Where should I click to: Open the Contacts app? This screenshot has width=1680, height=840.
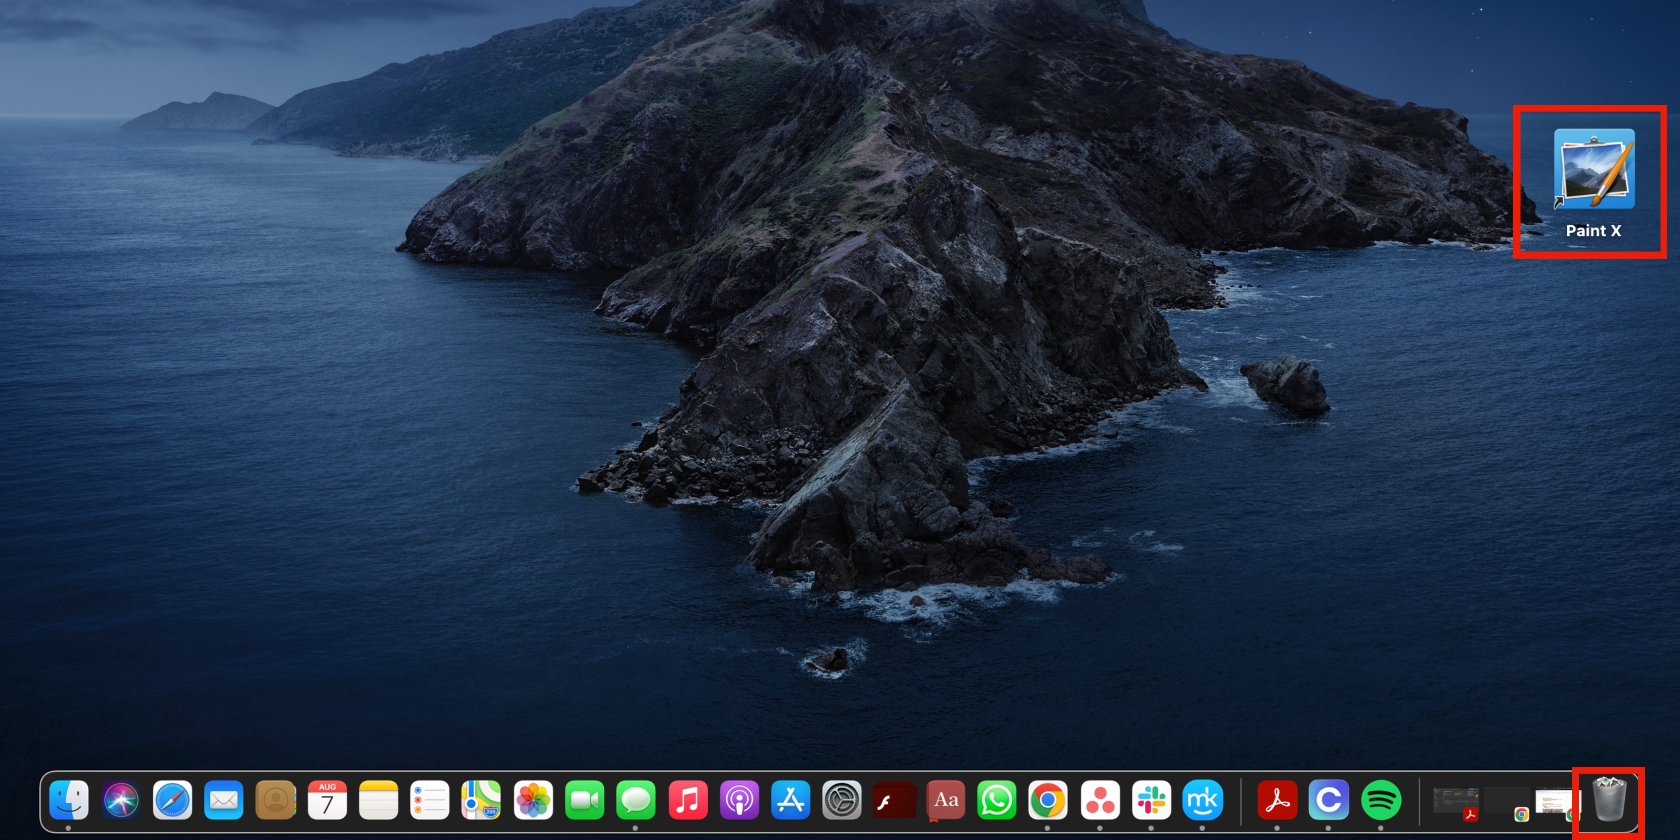point(275,800)
